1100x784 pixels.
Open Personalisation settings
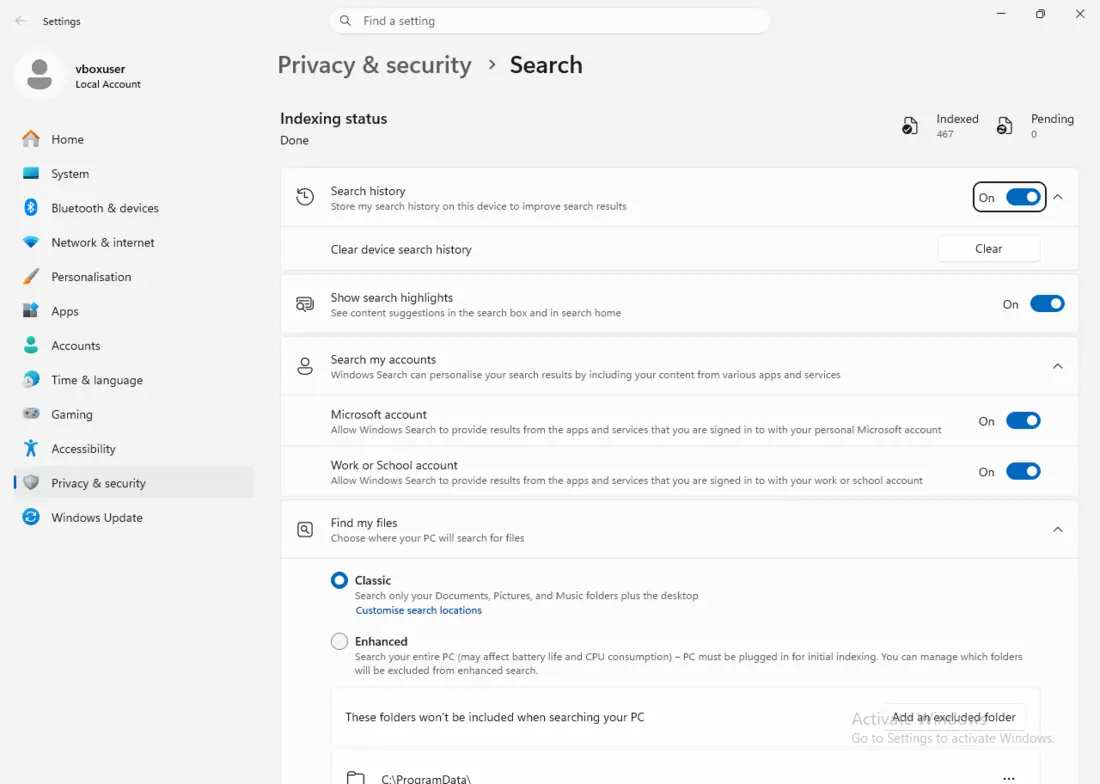click(x=133, y=276)
